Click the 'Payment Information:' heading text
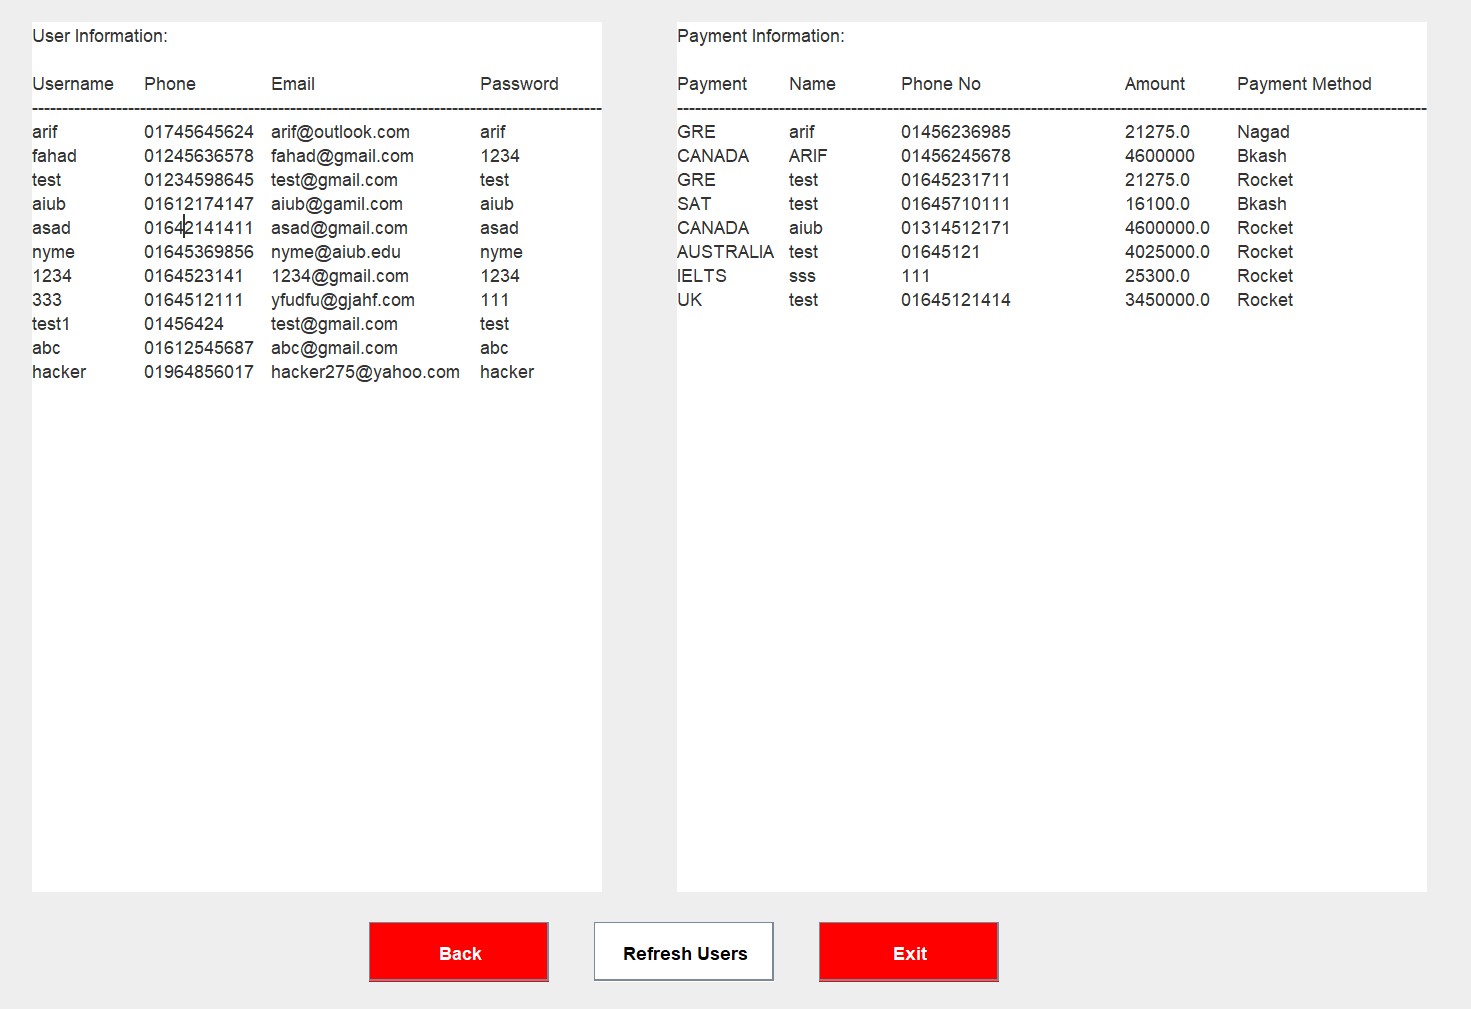The width and height of the screenshot is (1471, 1009). click(x=761, y=36)
